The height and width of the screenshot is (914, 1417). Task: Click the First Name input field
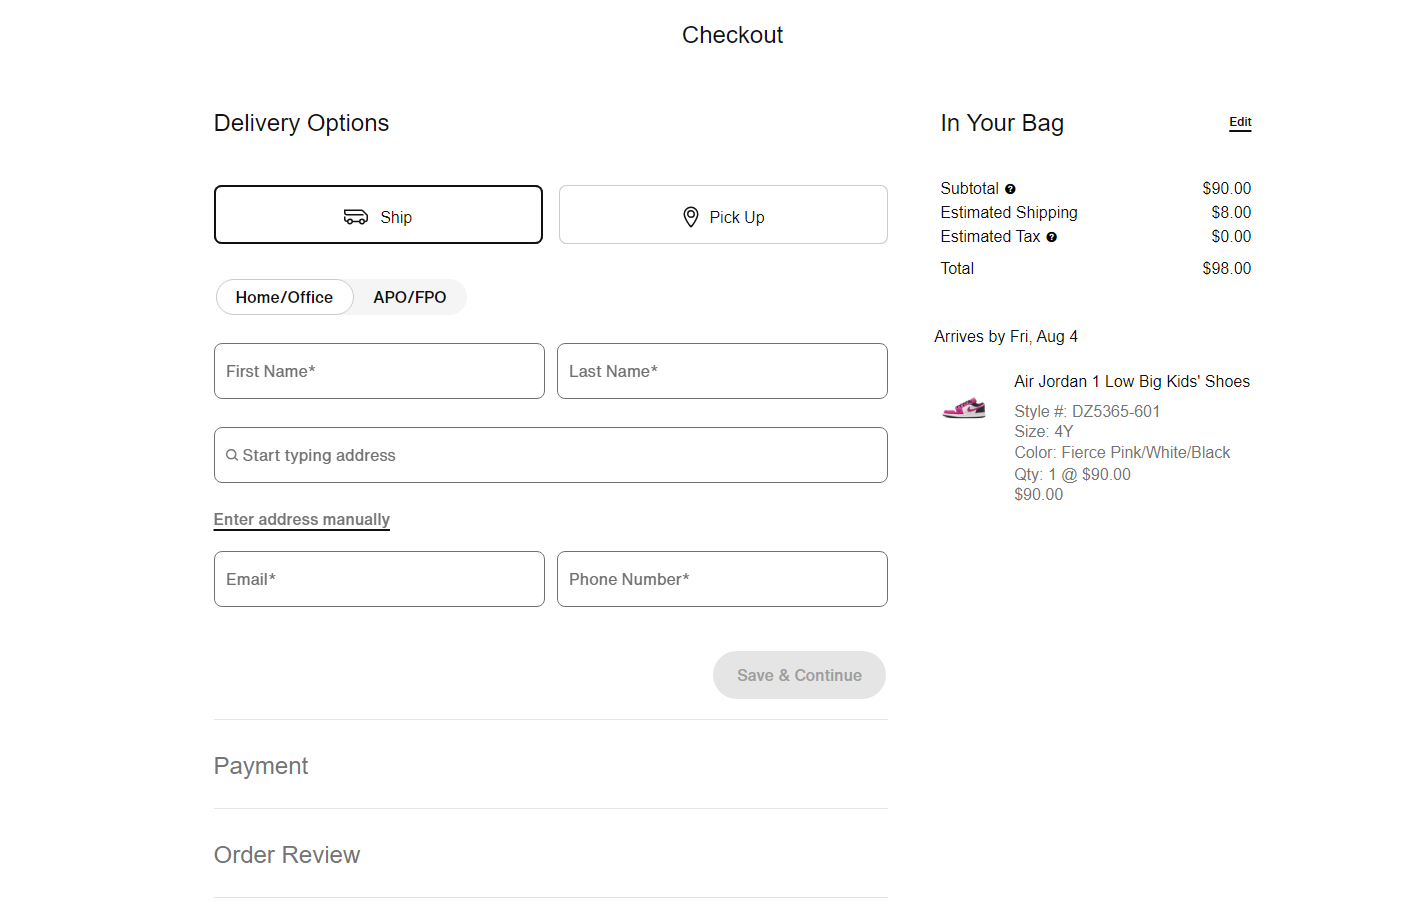pyautogui.click(x=379, y=371)
